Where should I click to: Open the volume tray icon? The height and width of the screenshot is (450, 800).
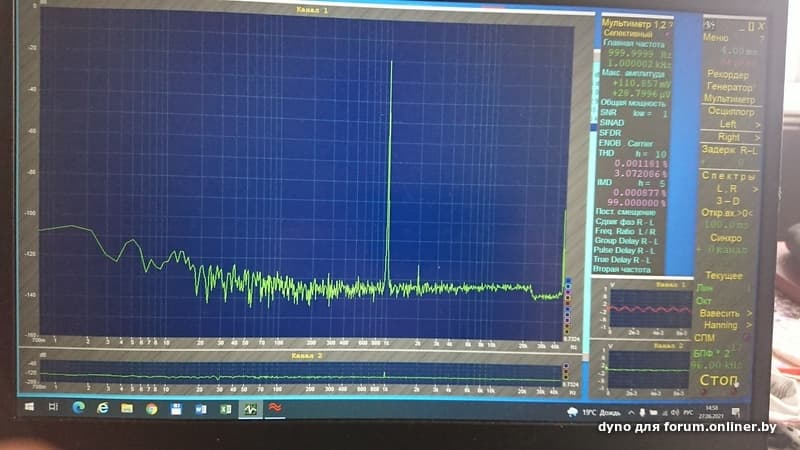(674, 412)
